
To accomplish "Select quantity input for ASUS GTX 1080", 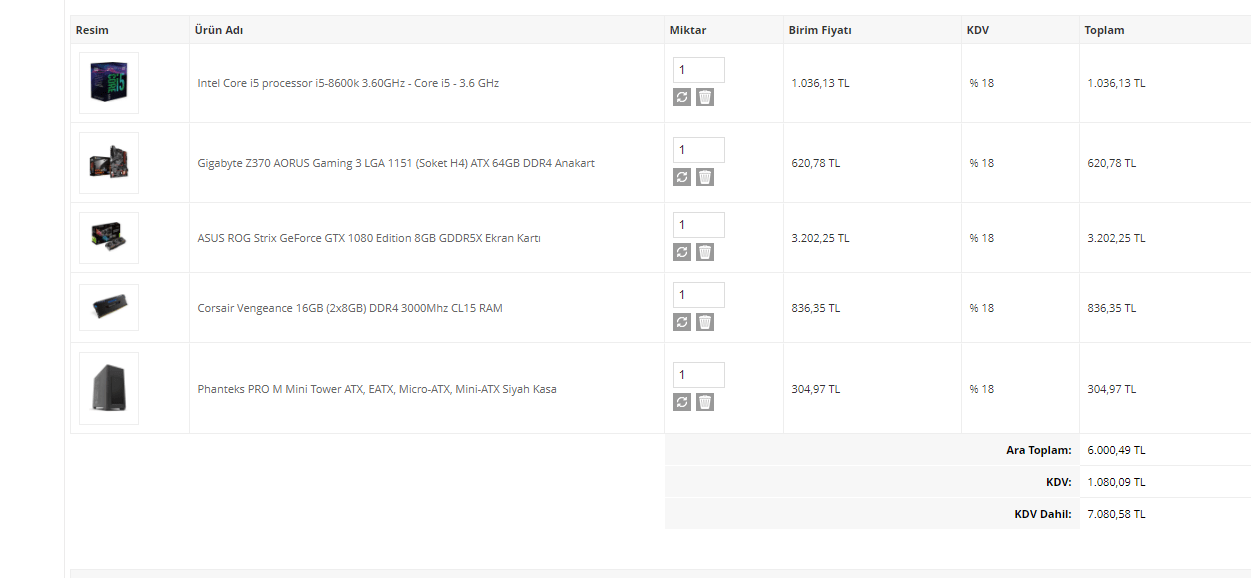I will (698, 225).
